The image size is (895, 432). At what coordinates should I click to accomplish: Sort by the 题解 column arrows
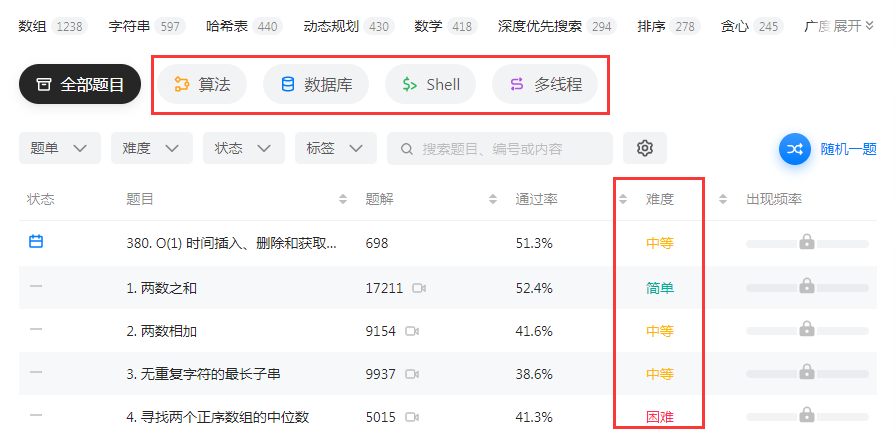pyautogui.click(x=493, y=199)
